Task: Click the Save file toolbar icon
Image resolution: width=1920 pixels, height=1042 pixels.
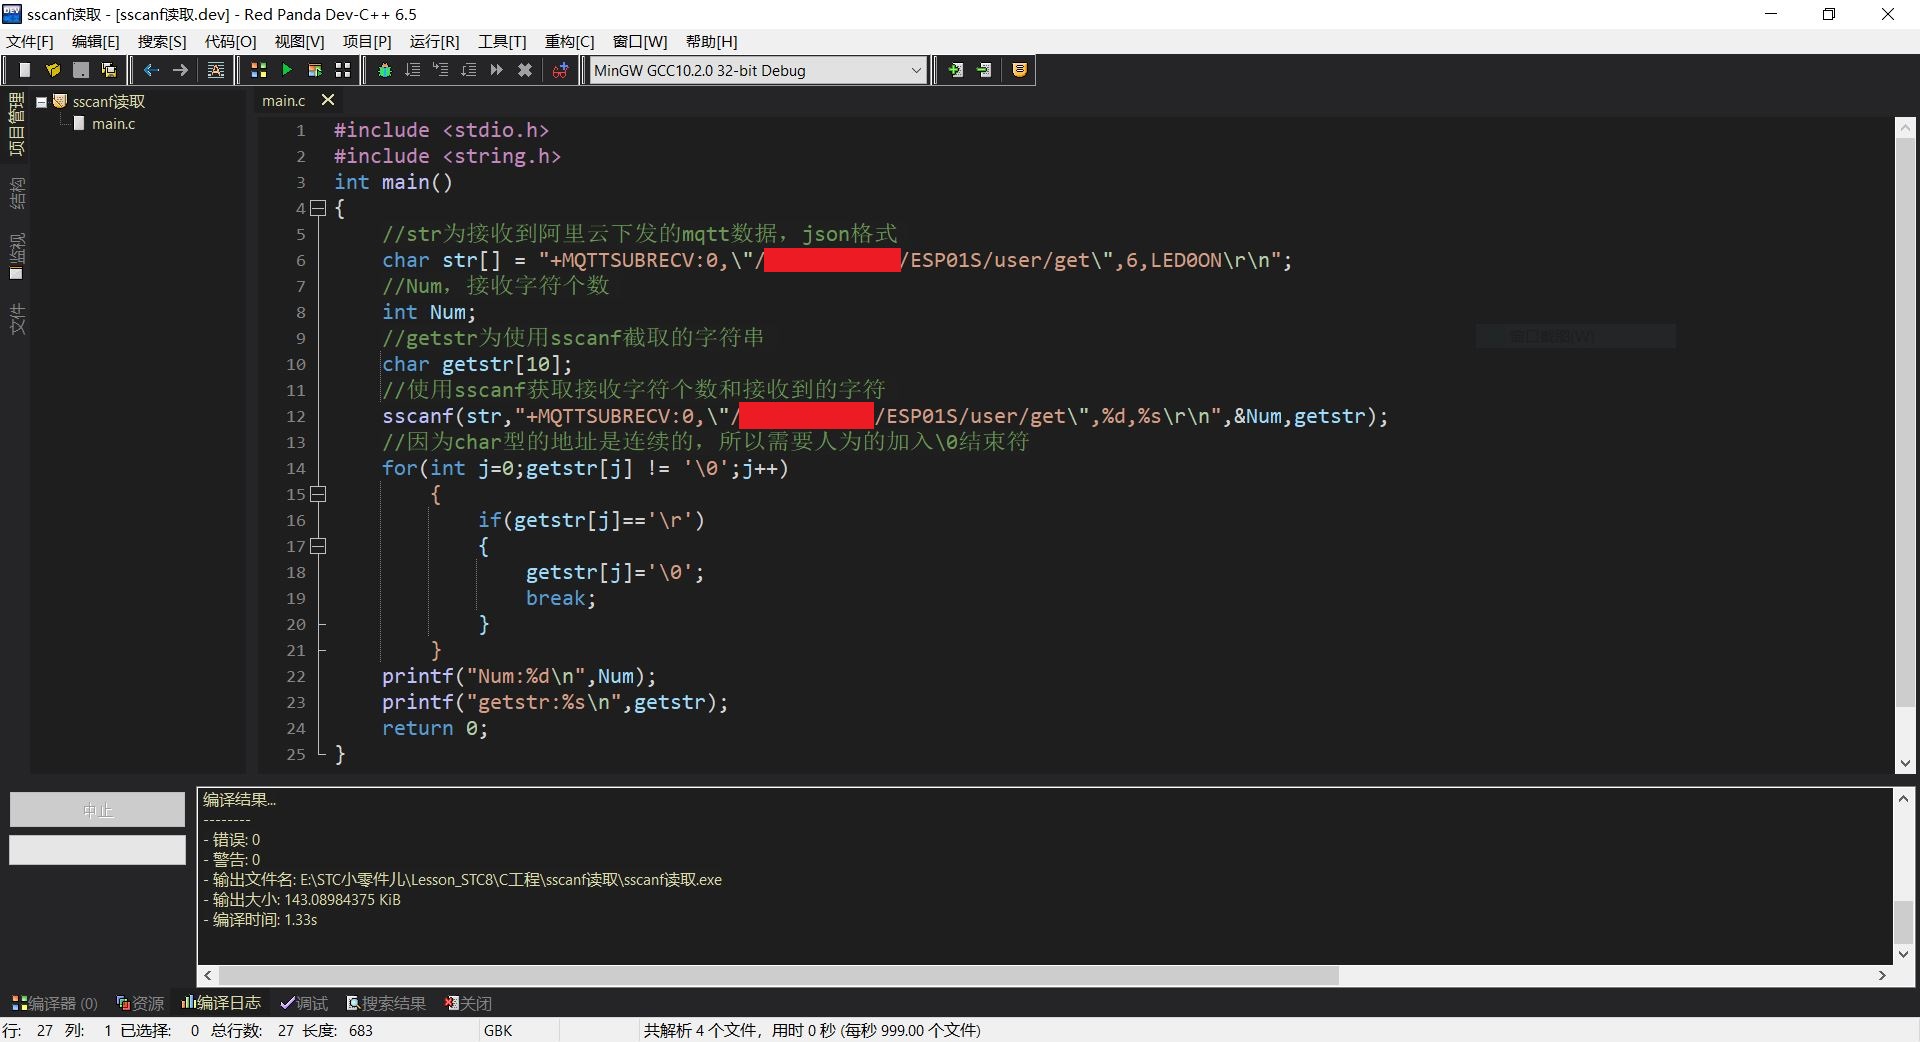Action: click(x=81, y=70)
